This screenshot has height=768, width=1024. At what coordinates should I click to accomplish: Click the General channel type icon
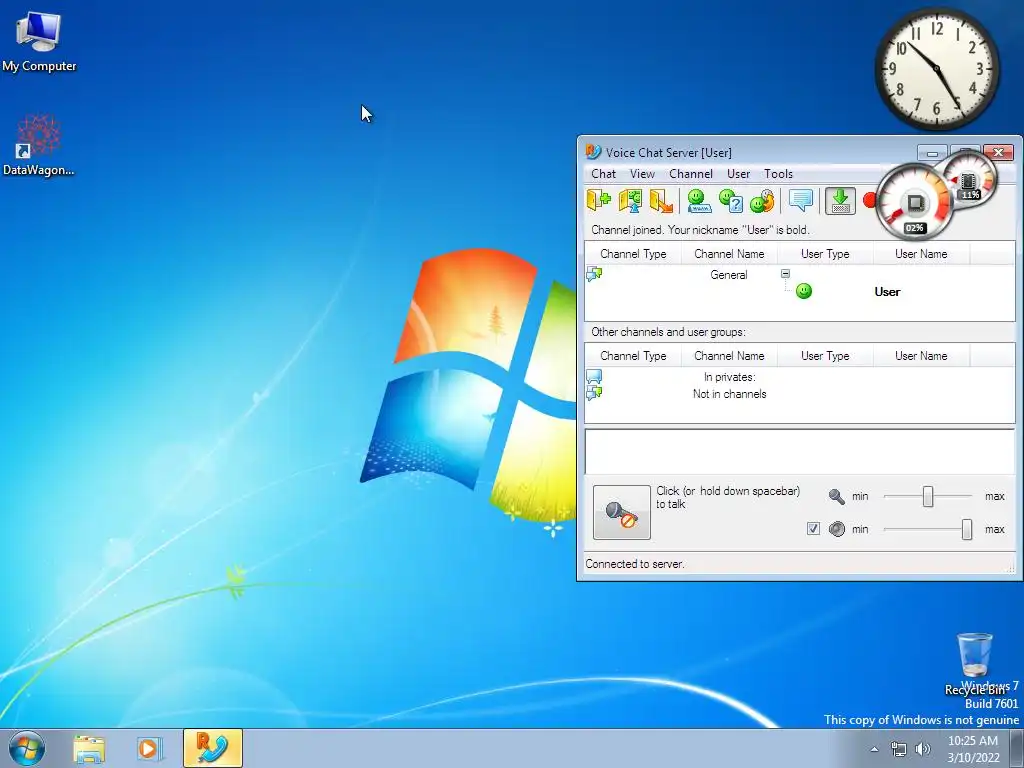click(x=594, y=274)
